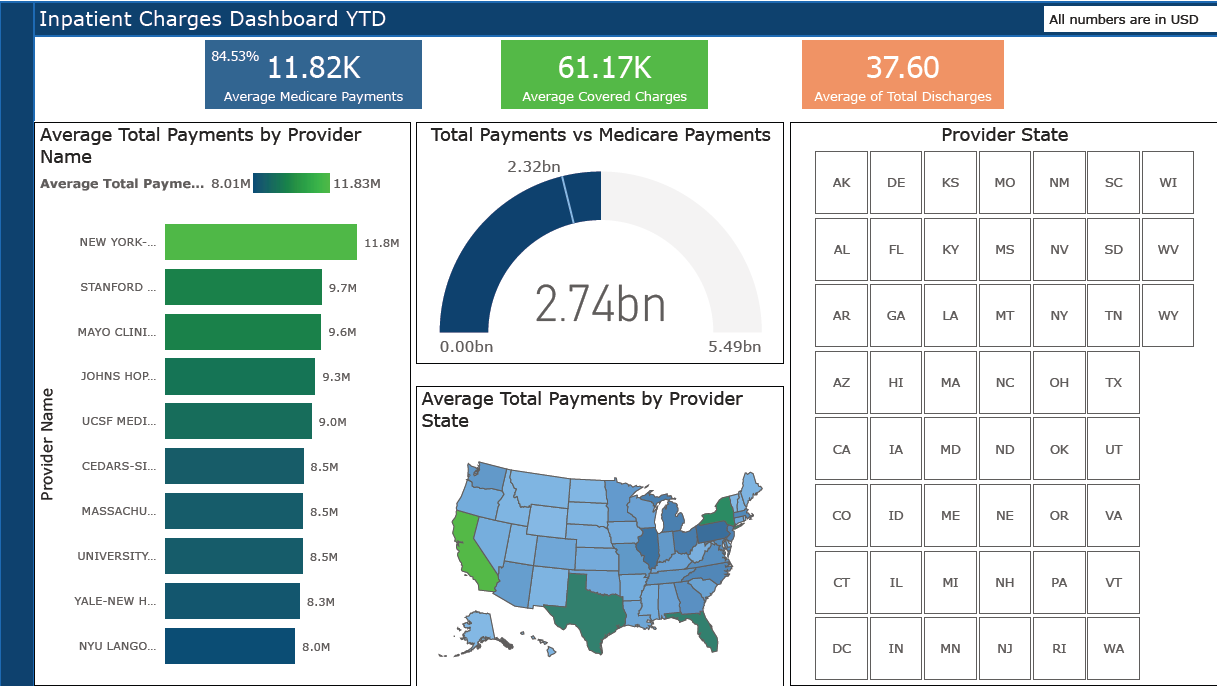Image resolution: width=1217 pixels, height=686 pixels.
Task: Click the Average Total Payments color legend
Action: pos(291,183)
